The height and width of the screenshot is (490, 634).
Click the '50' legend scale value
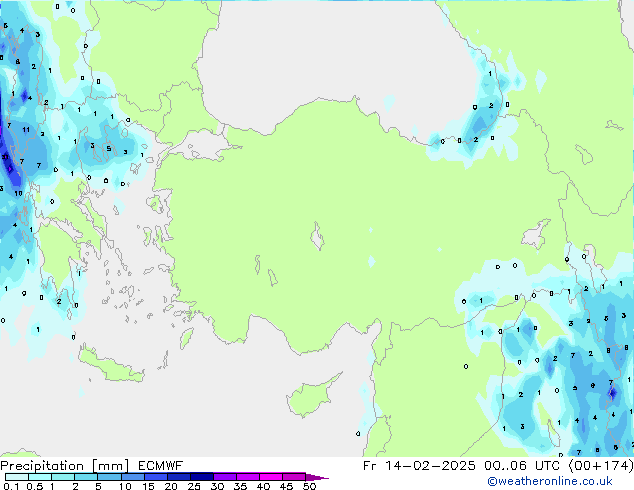click(309, 486)
